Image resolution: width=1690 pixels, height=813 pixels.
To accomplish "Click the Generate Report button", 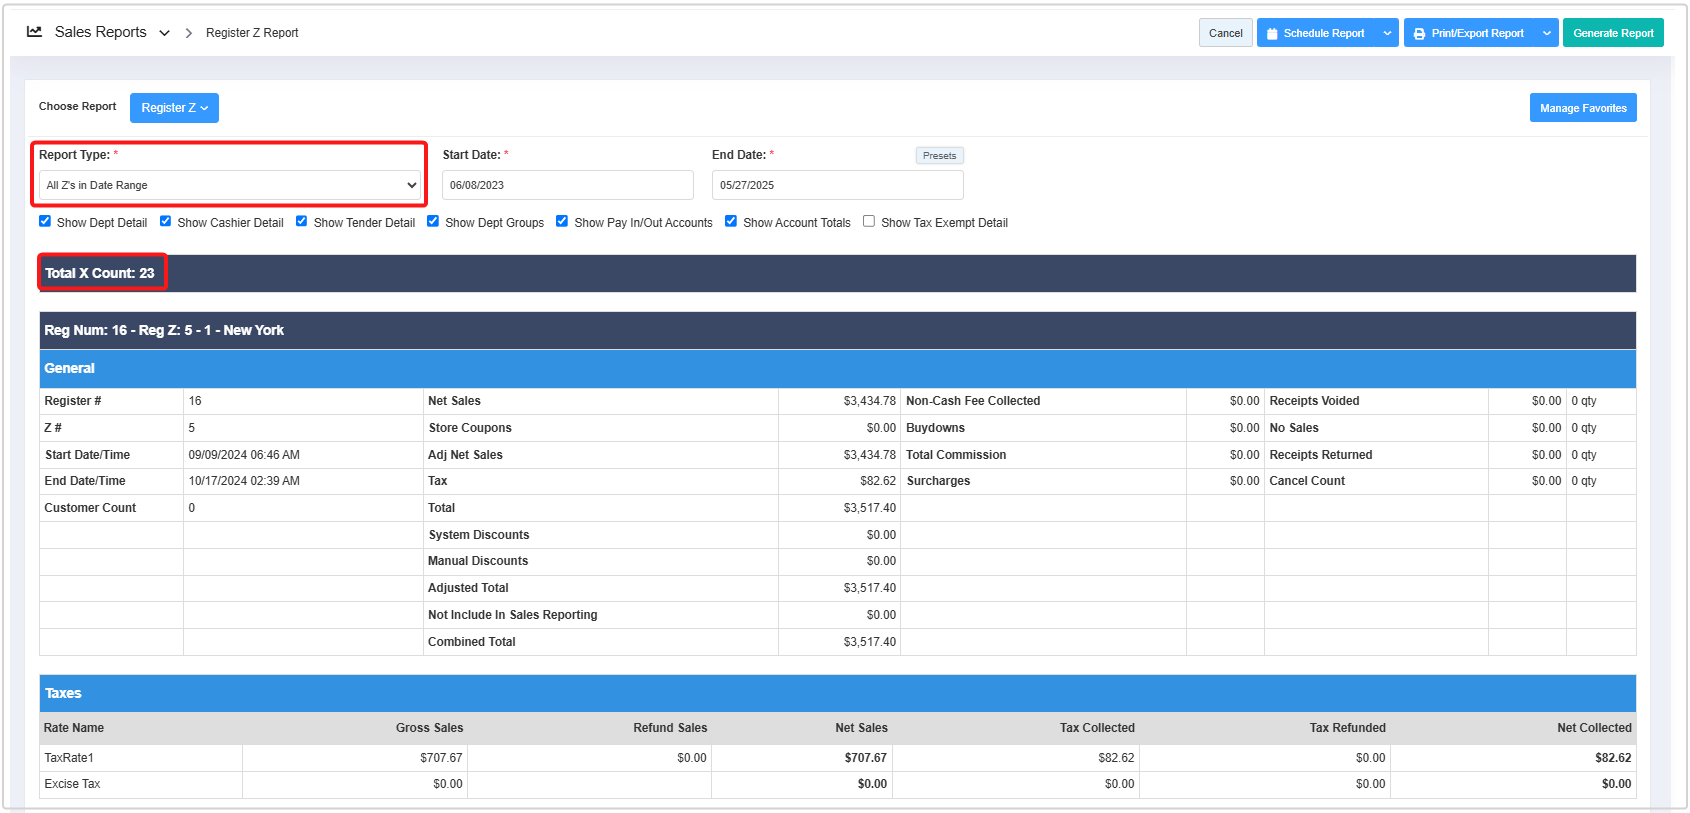I will [x=1612, y=33].
